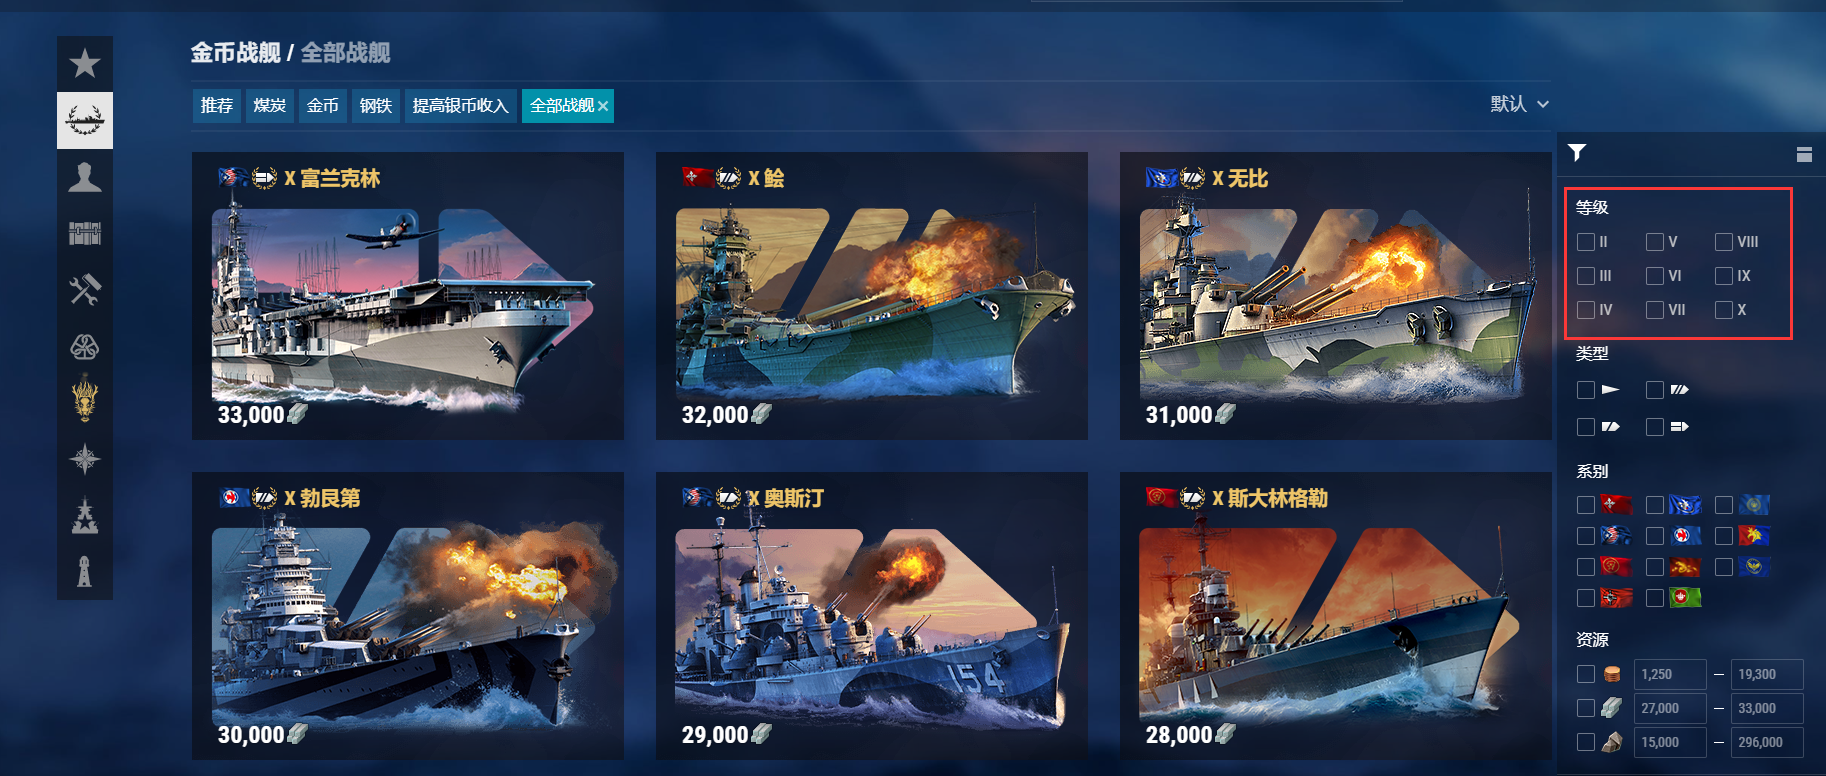
Task: Toggle the gold coin resource checkbox
Action: click(1586, 674)
